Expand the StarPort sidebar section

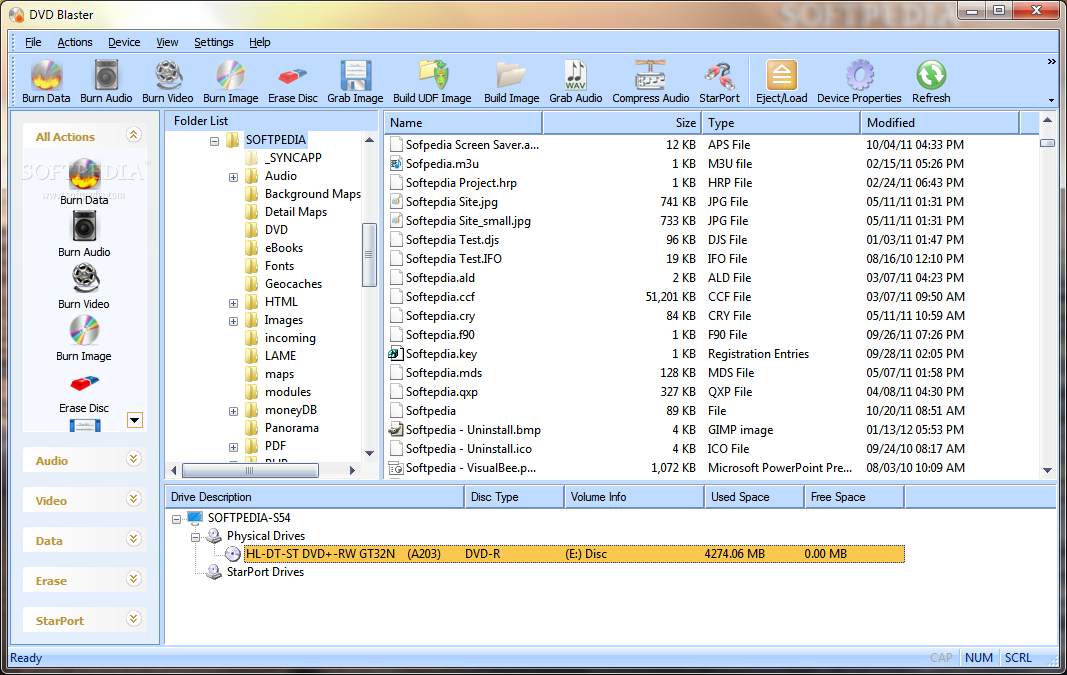133,619
